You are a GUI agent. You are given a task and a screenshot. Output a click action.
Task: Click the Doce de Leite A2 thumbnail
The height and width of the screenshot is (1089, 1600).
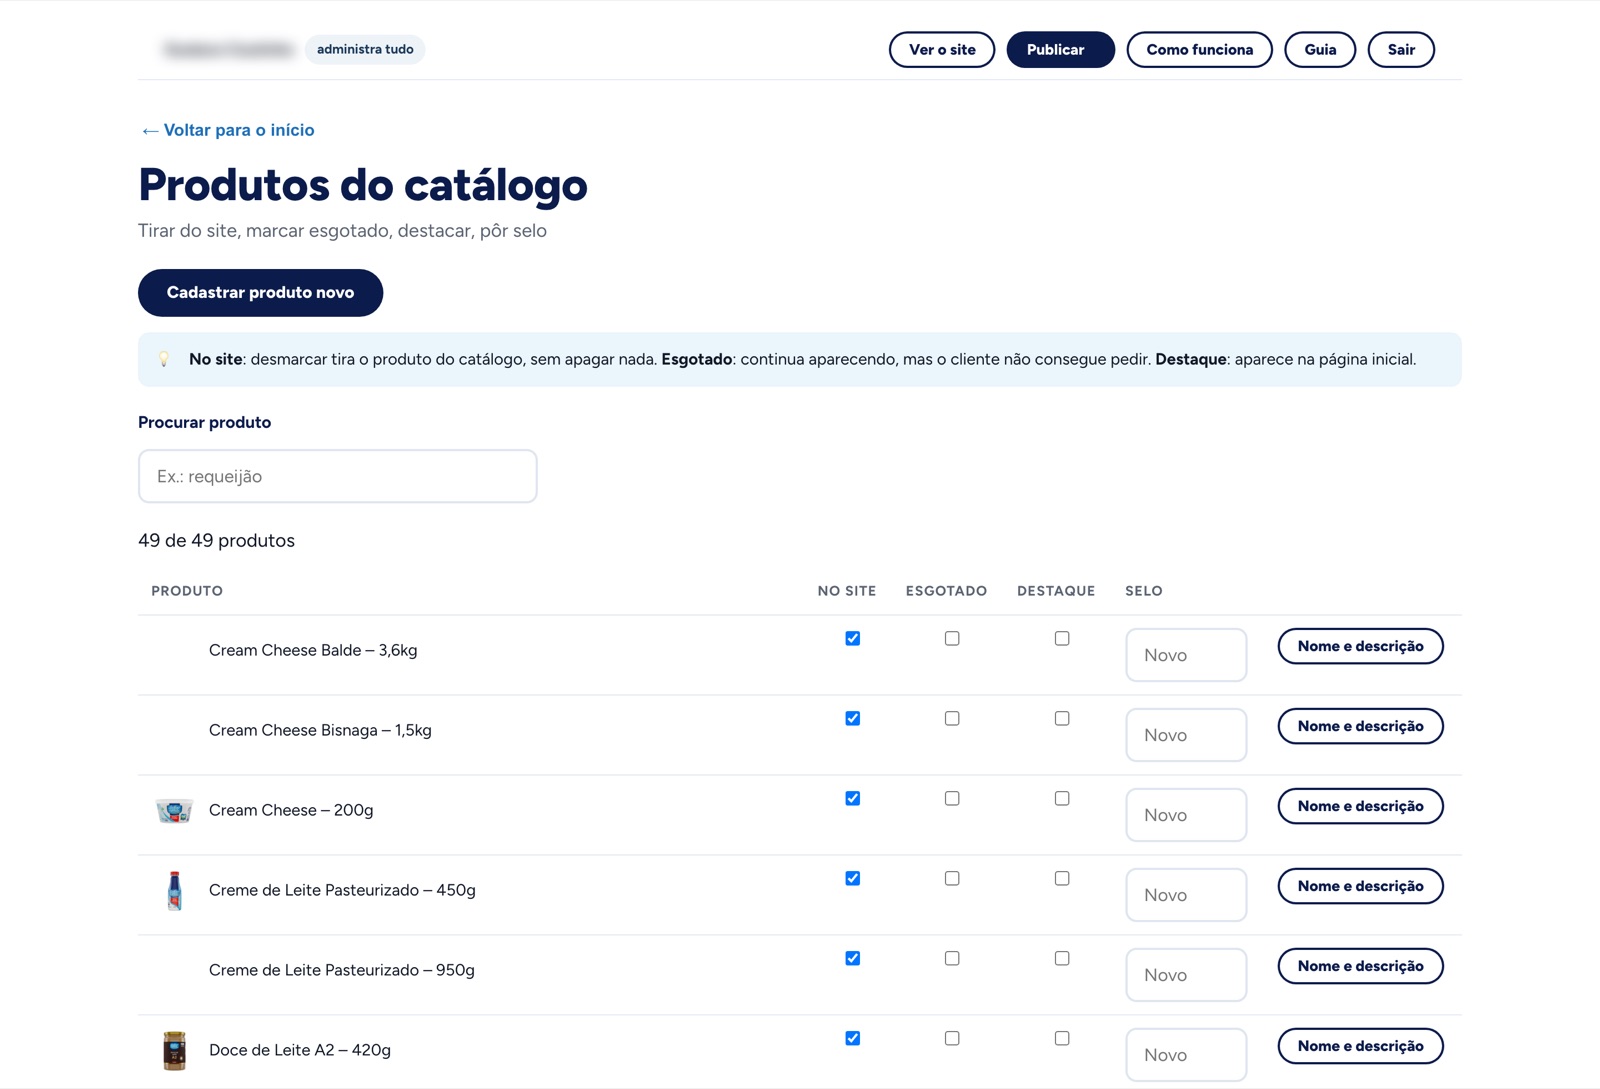(174, 1050)
